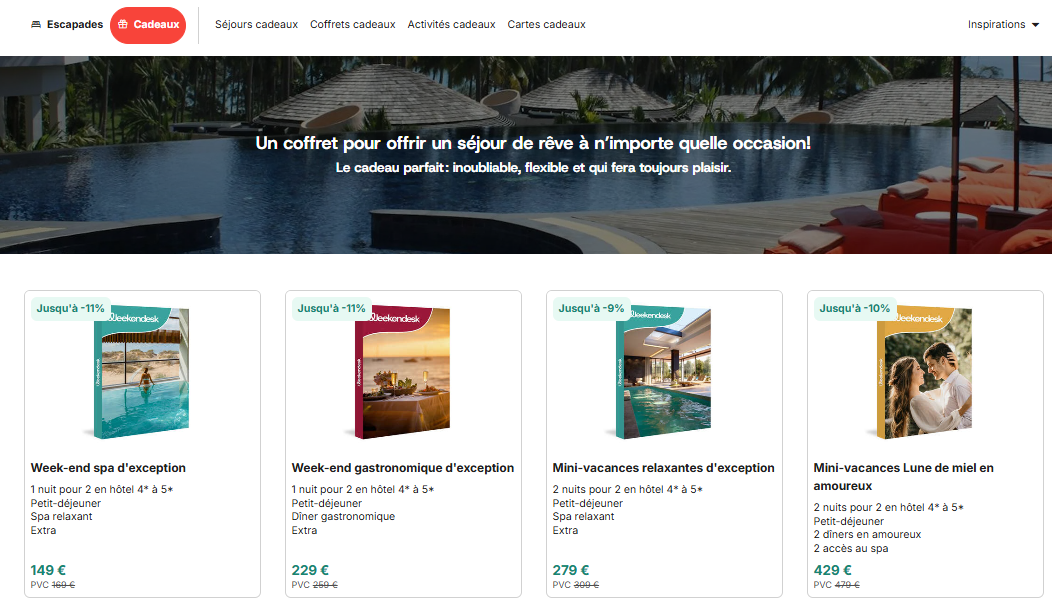The image size is (1052, 608).
Task: Select the red Cadeaux tab
Action: pos(148,26)
